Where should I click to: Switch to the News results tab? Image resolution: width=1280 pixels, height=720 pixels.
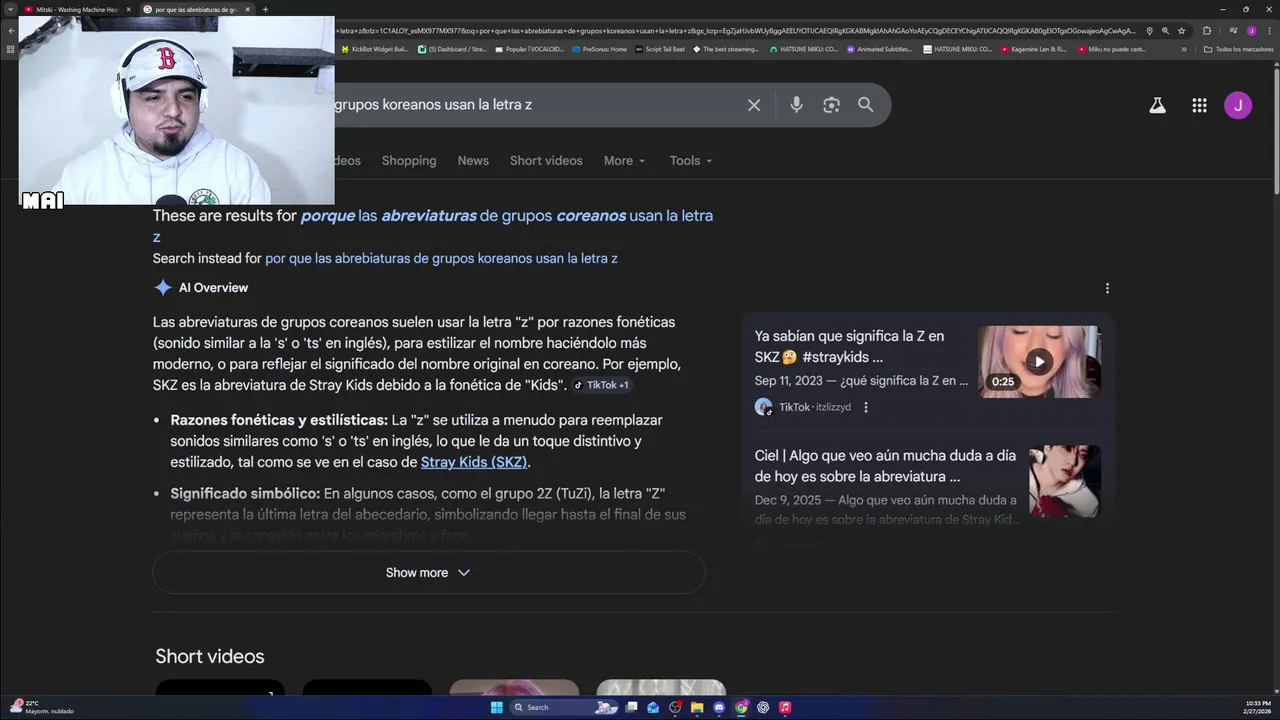473,161
